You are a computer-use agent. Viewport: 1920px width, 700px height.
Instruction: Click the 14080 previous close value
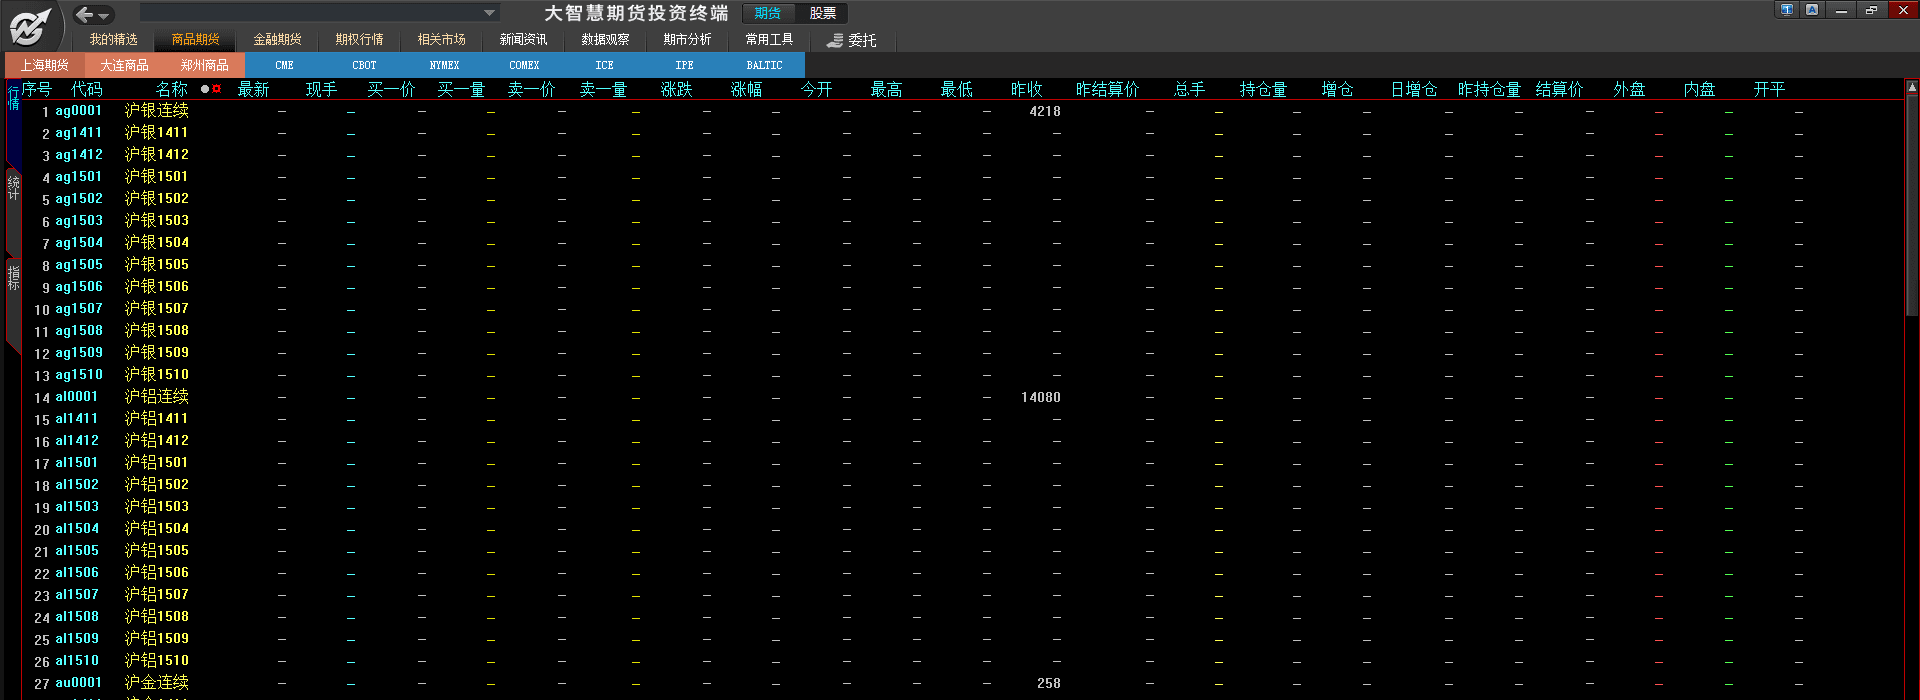tap(1041, 397)
